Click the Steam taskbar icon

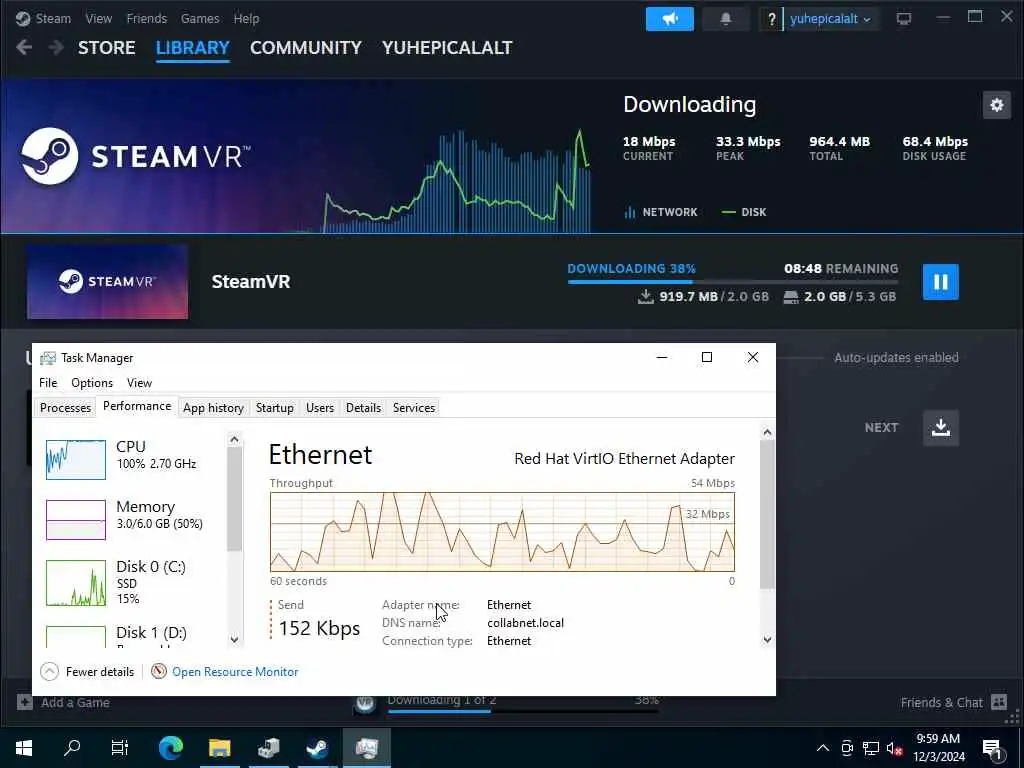[x=317, y=748]
